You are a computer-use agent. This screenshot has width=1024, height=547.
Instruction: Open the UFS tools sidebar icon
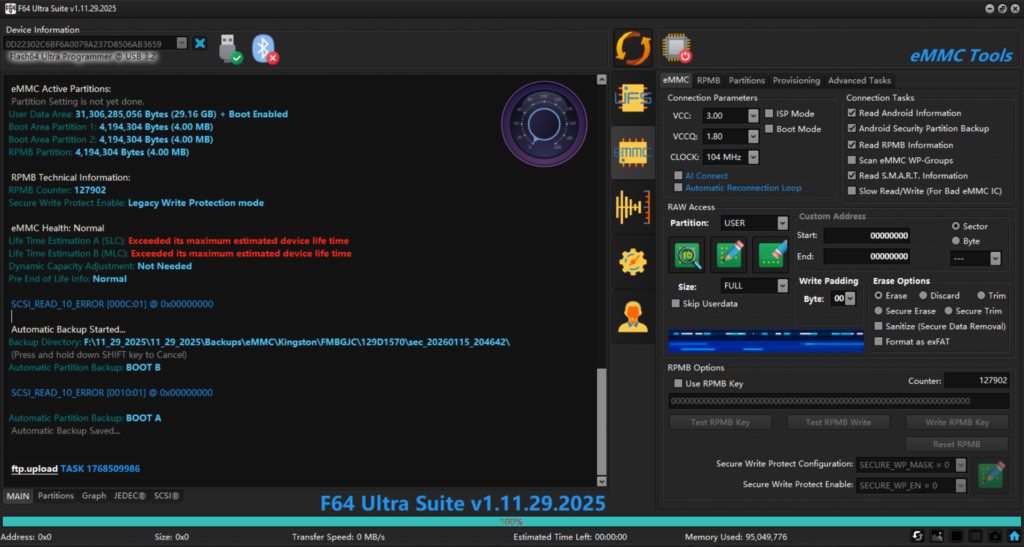633,98
